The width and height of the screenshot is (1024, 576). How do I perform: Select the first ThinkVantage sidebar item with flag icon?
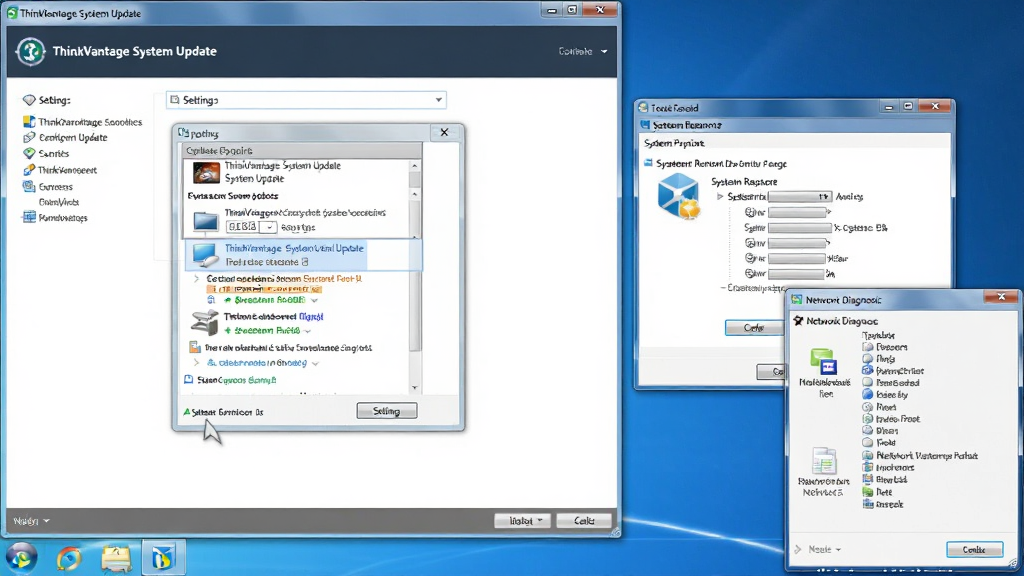coord(82,122)
